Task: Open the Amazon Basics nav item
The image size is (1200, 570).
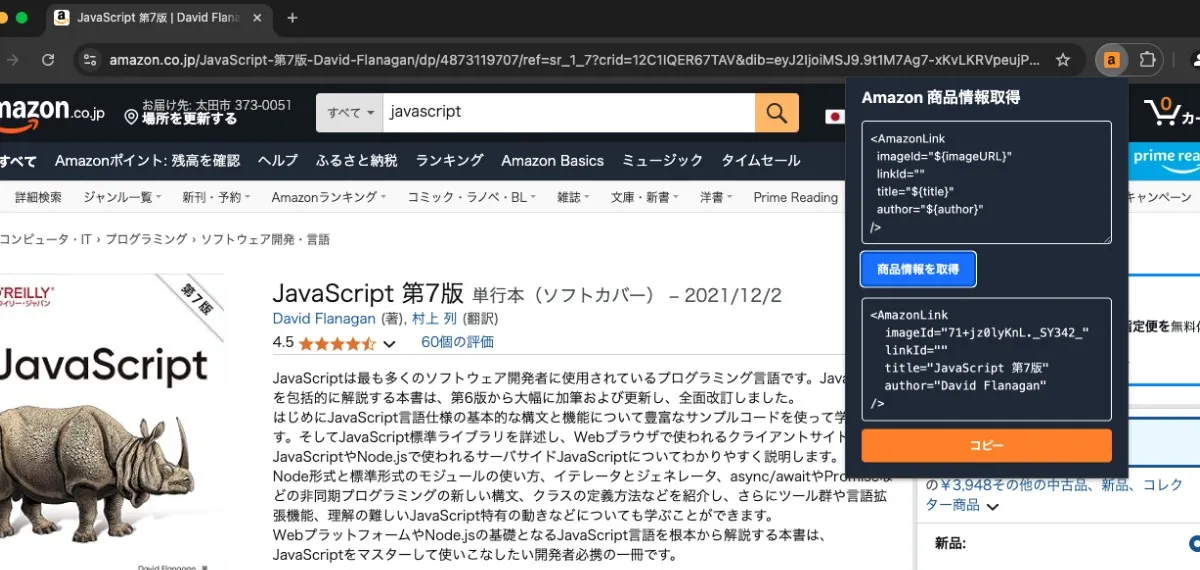Action: point(552,160)
